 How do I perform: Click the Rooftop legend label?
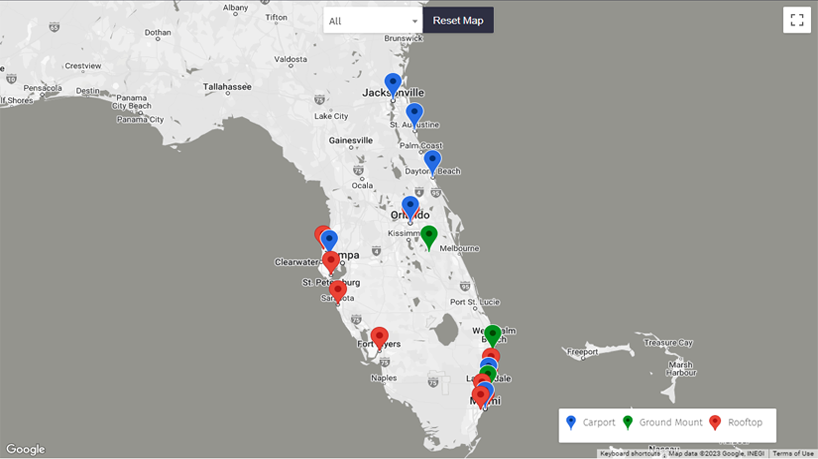(745, 422)
